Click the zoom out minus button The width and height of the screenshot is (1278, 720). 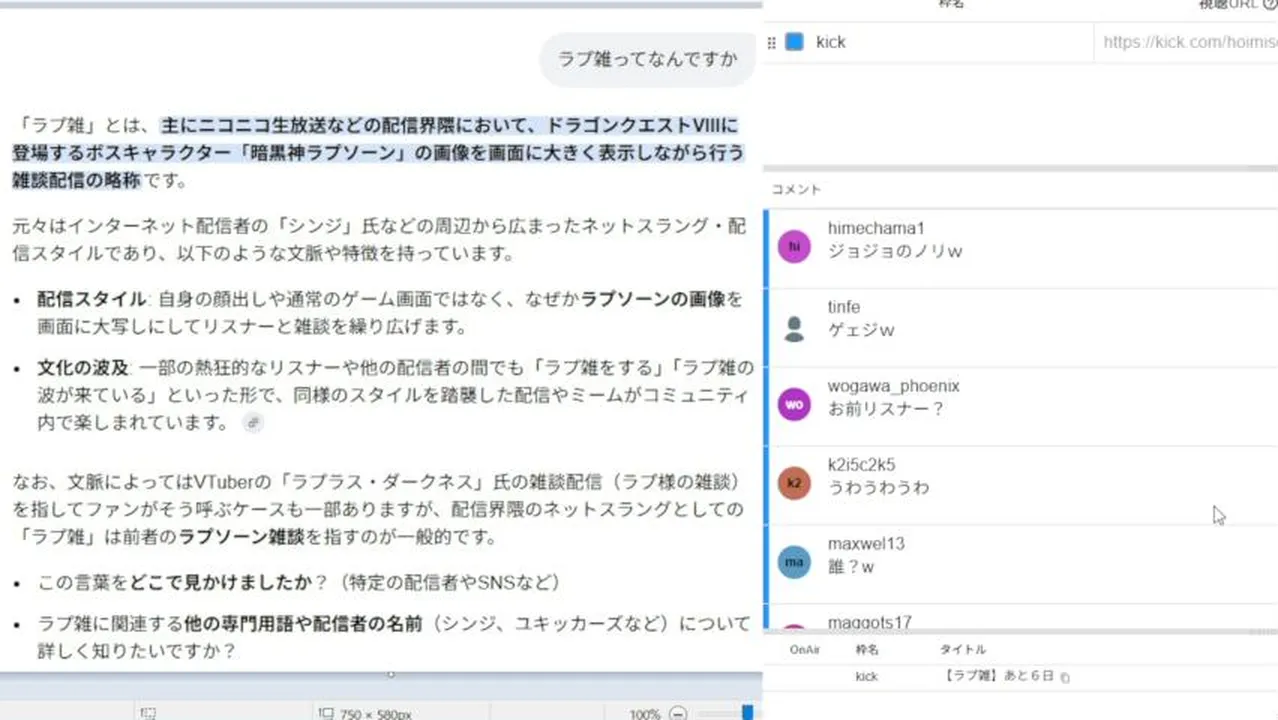[x=678, y=713]
